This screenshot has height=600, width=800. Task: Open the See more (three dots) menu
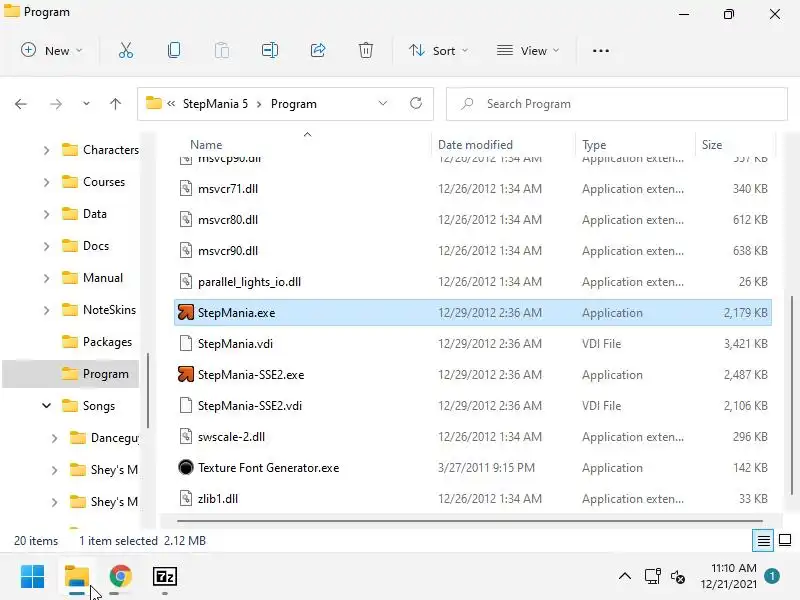click(x=601, y=51)
